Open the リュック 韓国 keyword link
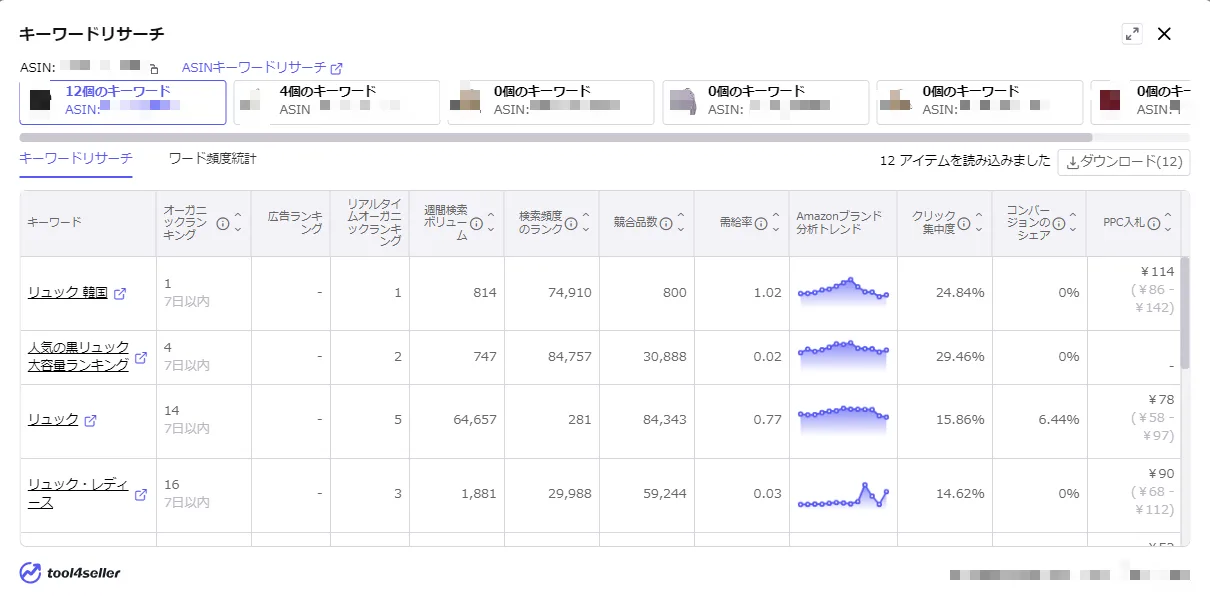 tap(67, 293)
